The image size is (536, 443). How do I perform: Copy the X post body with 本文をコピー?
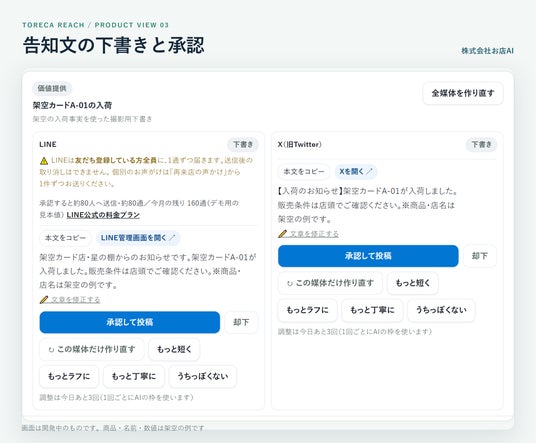point(304,172)
